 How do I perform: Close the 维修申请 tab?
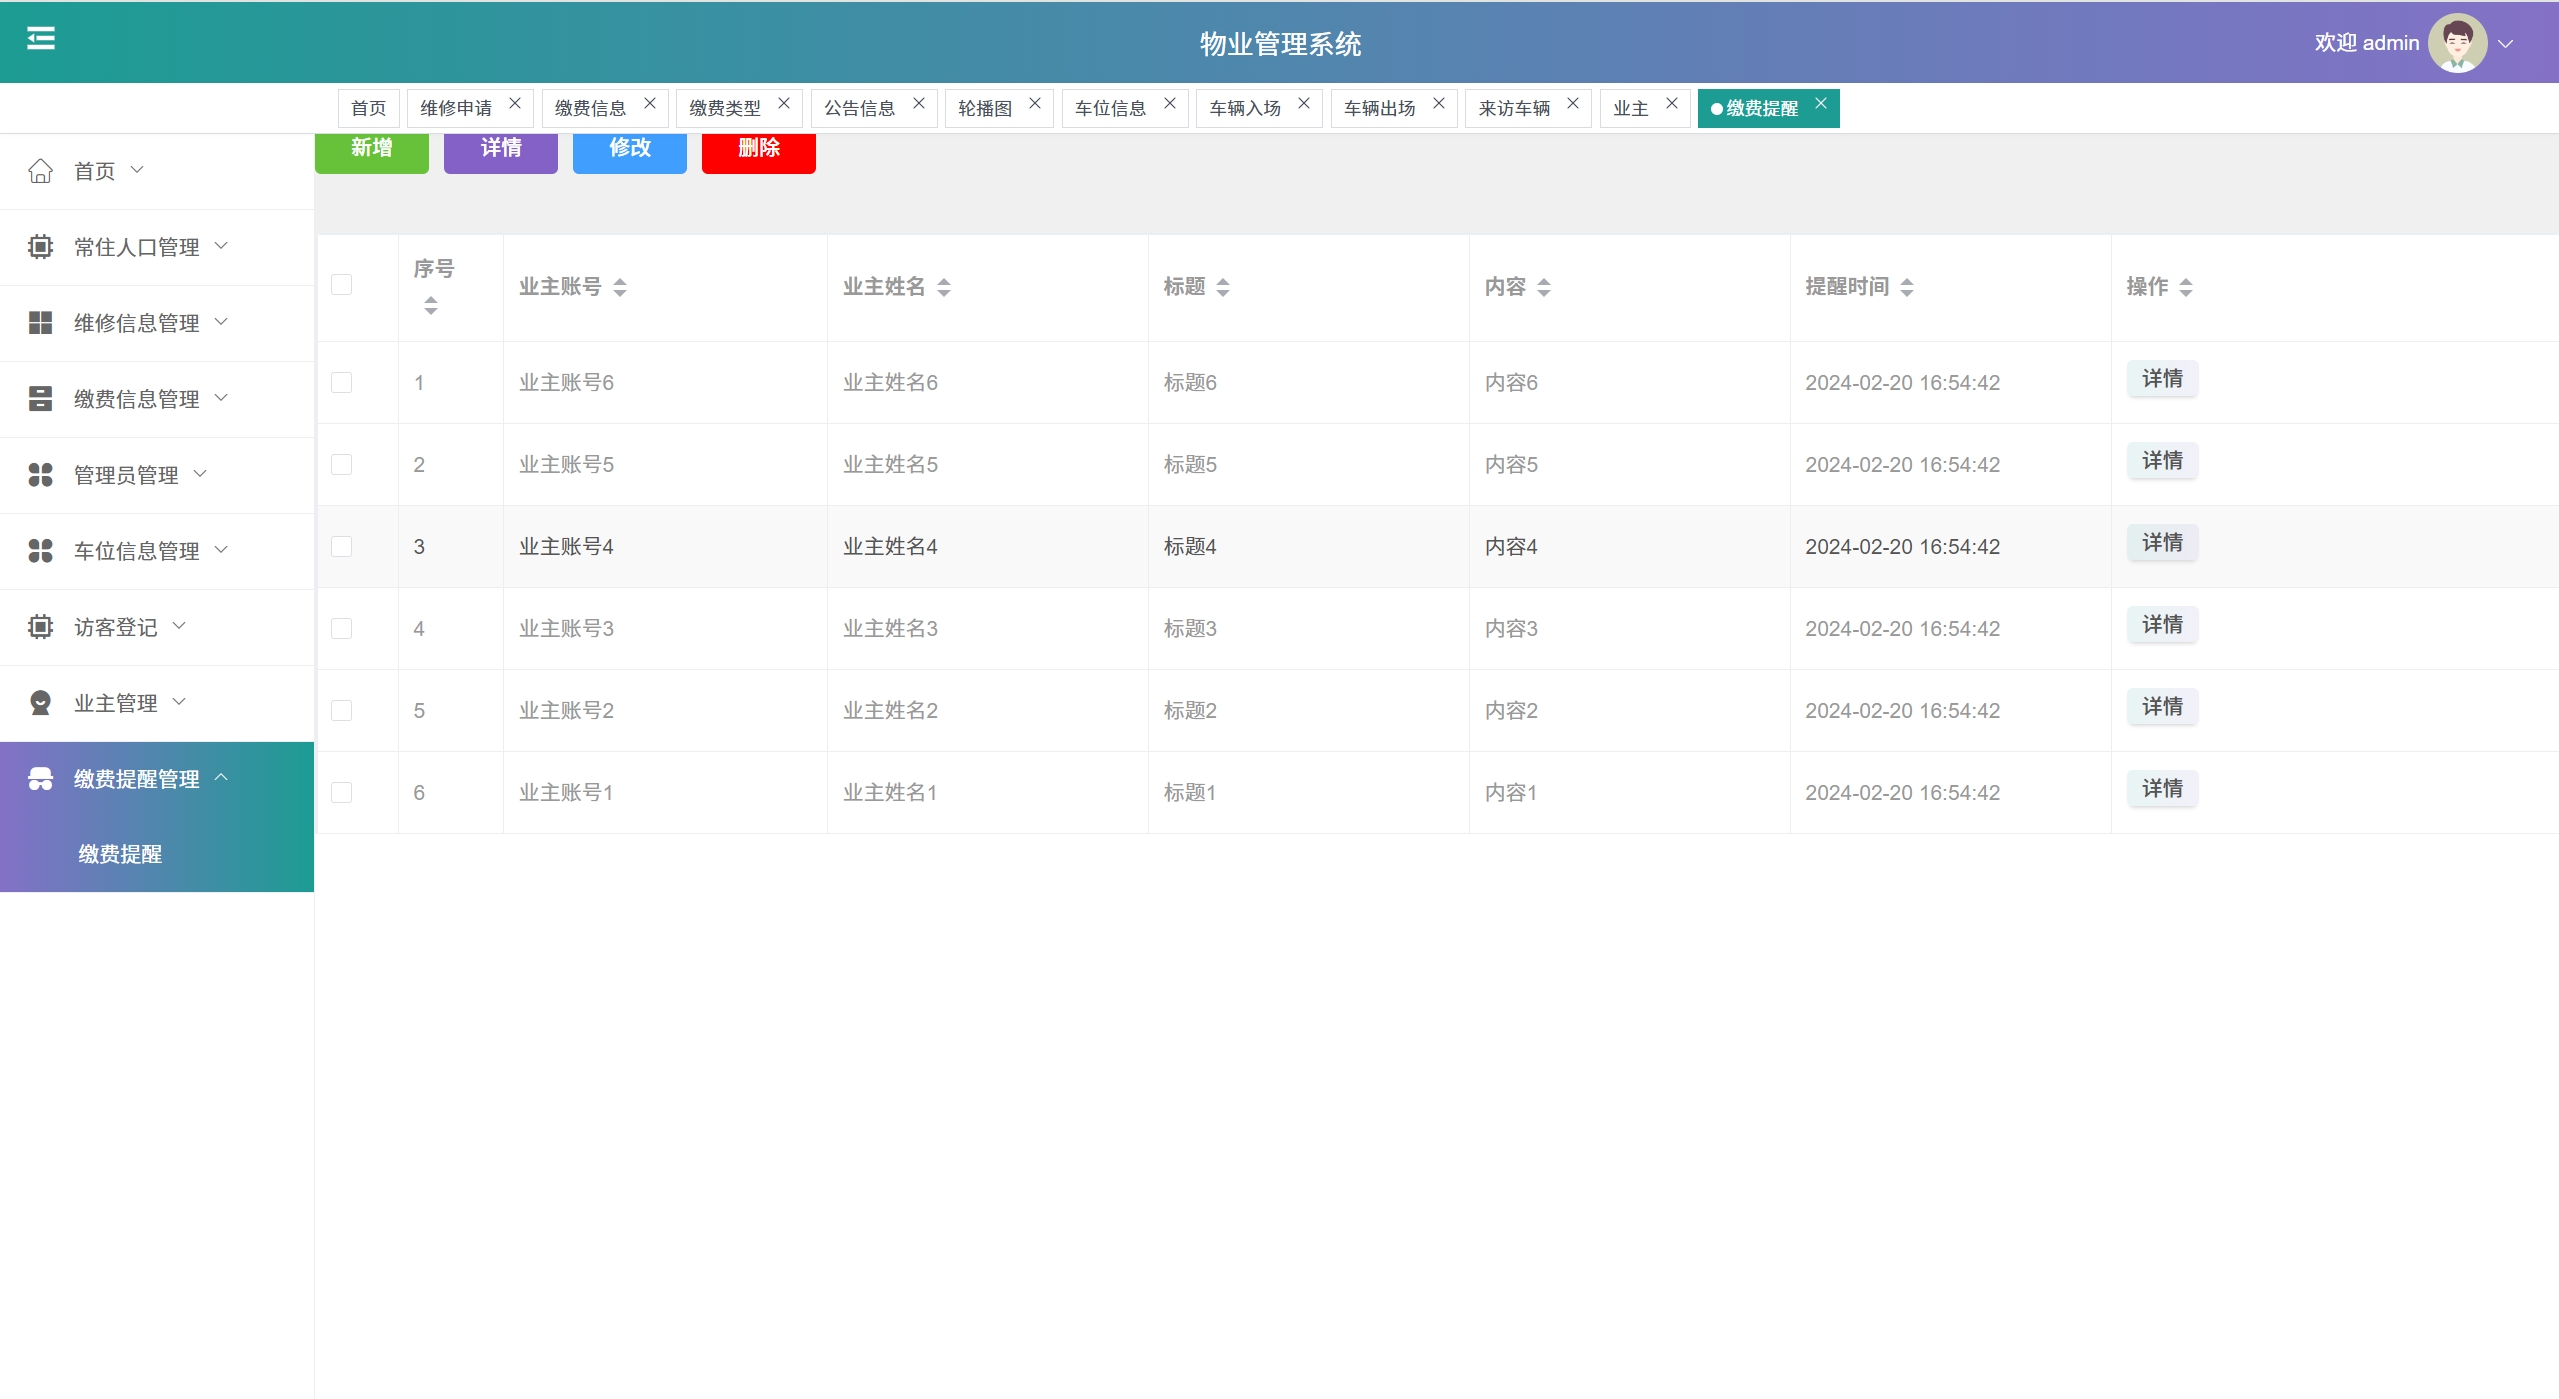click(515, 104)
